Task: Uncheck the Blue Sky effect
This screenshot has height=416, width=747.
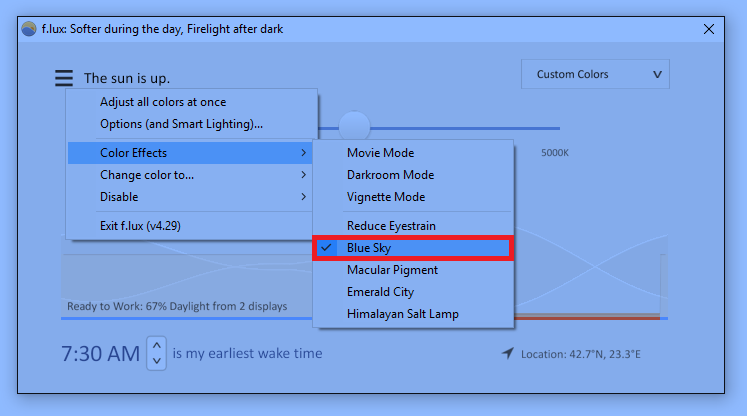Action: [413, 248]
